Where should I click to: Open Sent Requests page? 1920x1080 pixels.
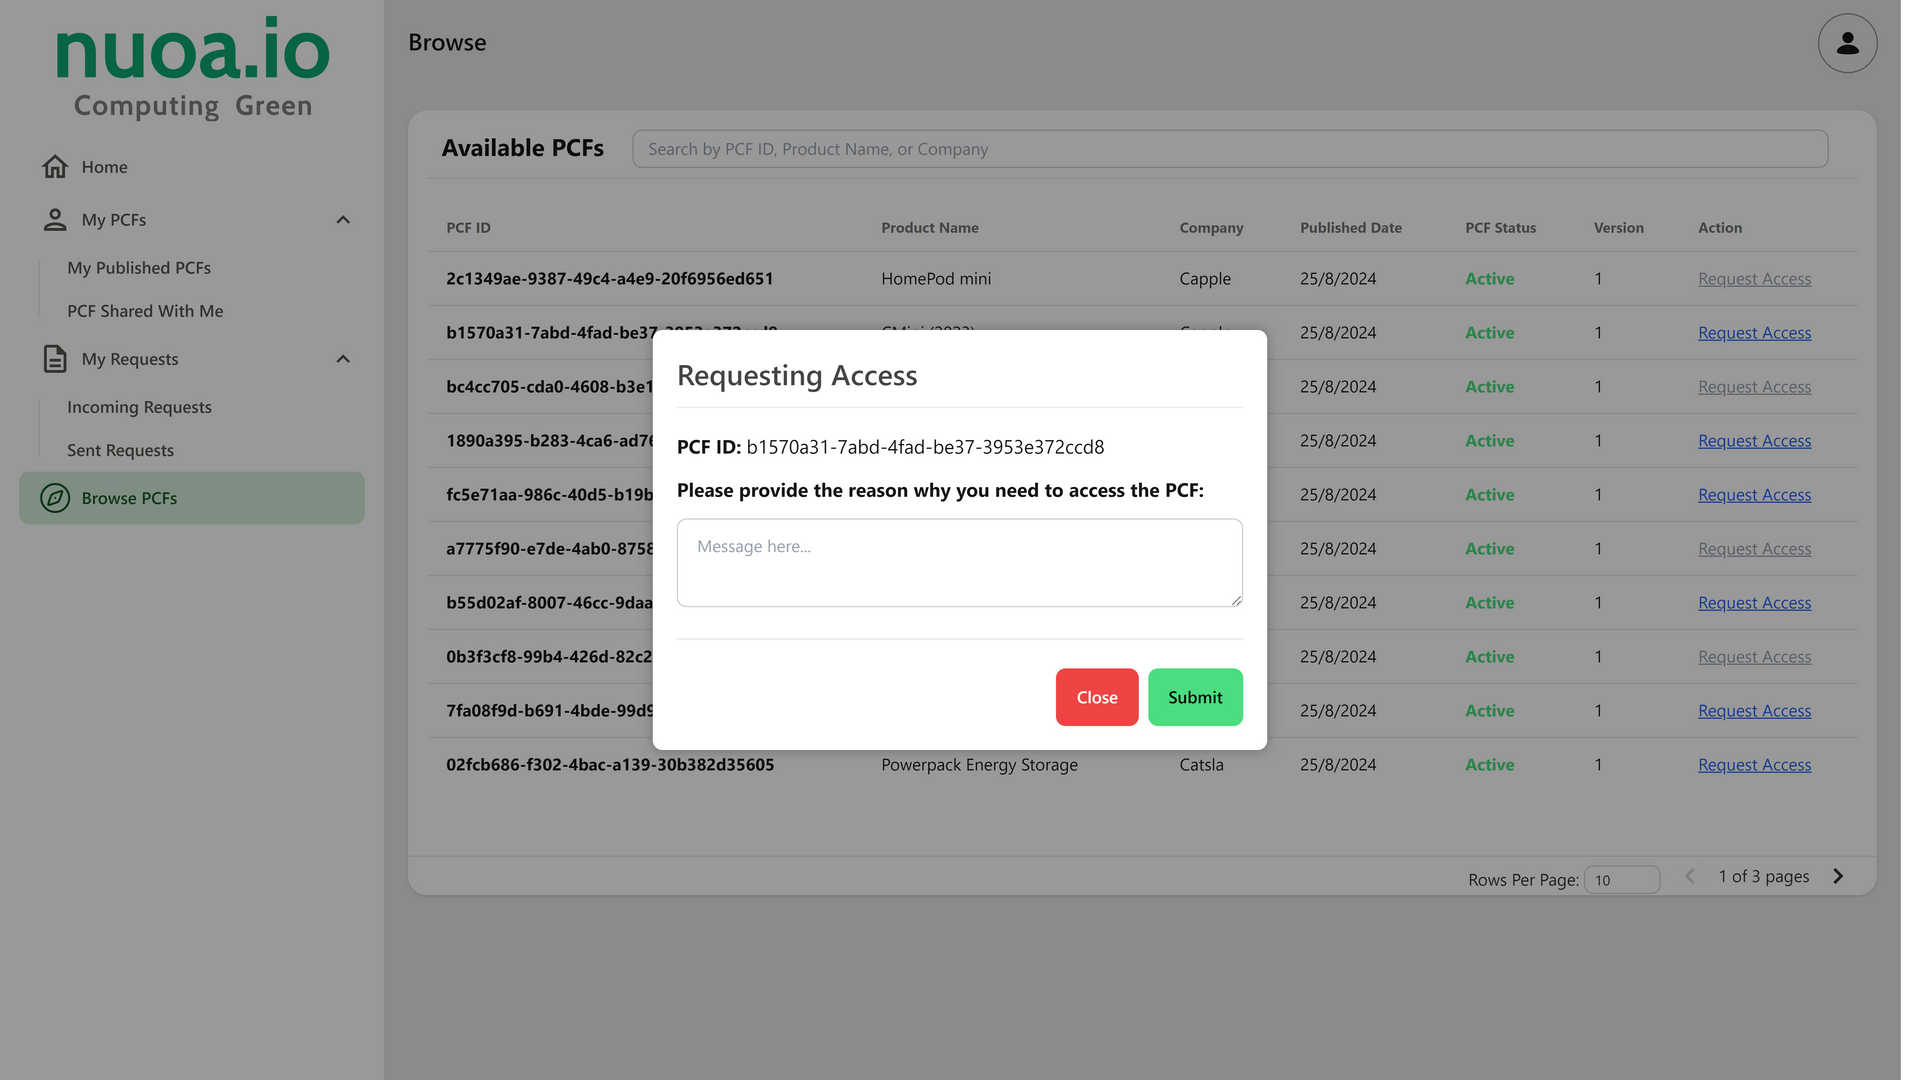(120, 450)
